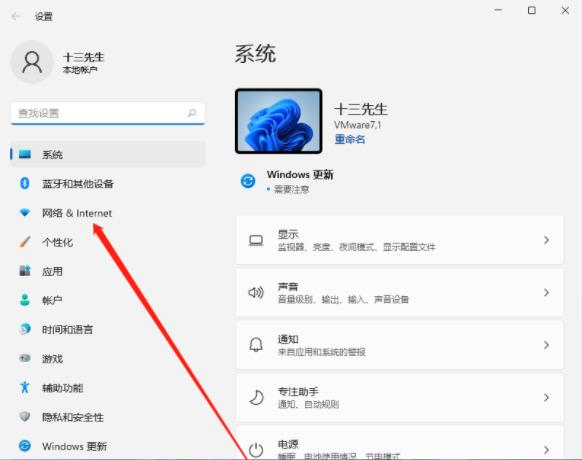Expand the 显示 row chevron
582x460 pixels.
[x=546, y=240]
